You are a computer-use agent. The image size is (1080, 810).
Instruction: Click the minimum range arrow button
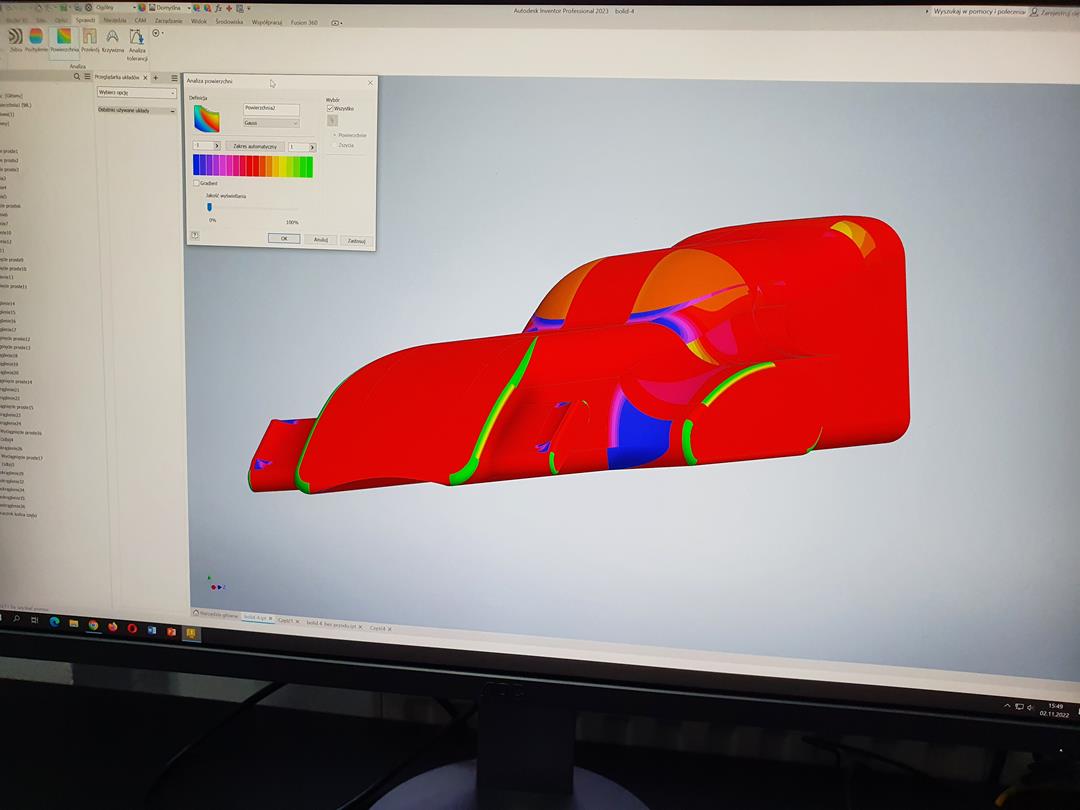(x=217, y=146)
